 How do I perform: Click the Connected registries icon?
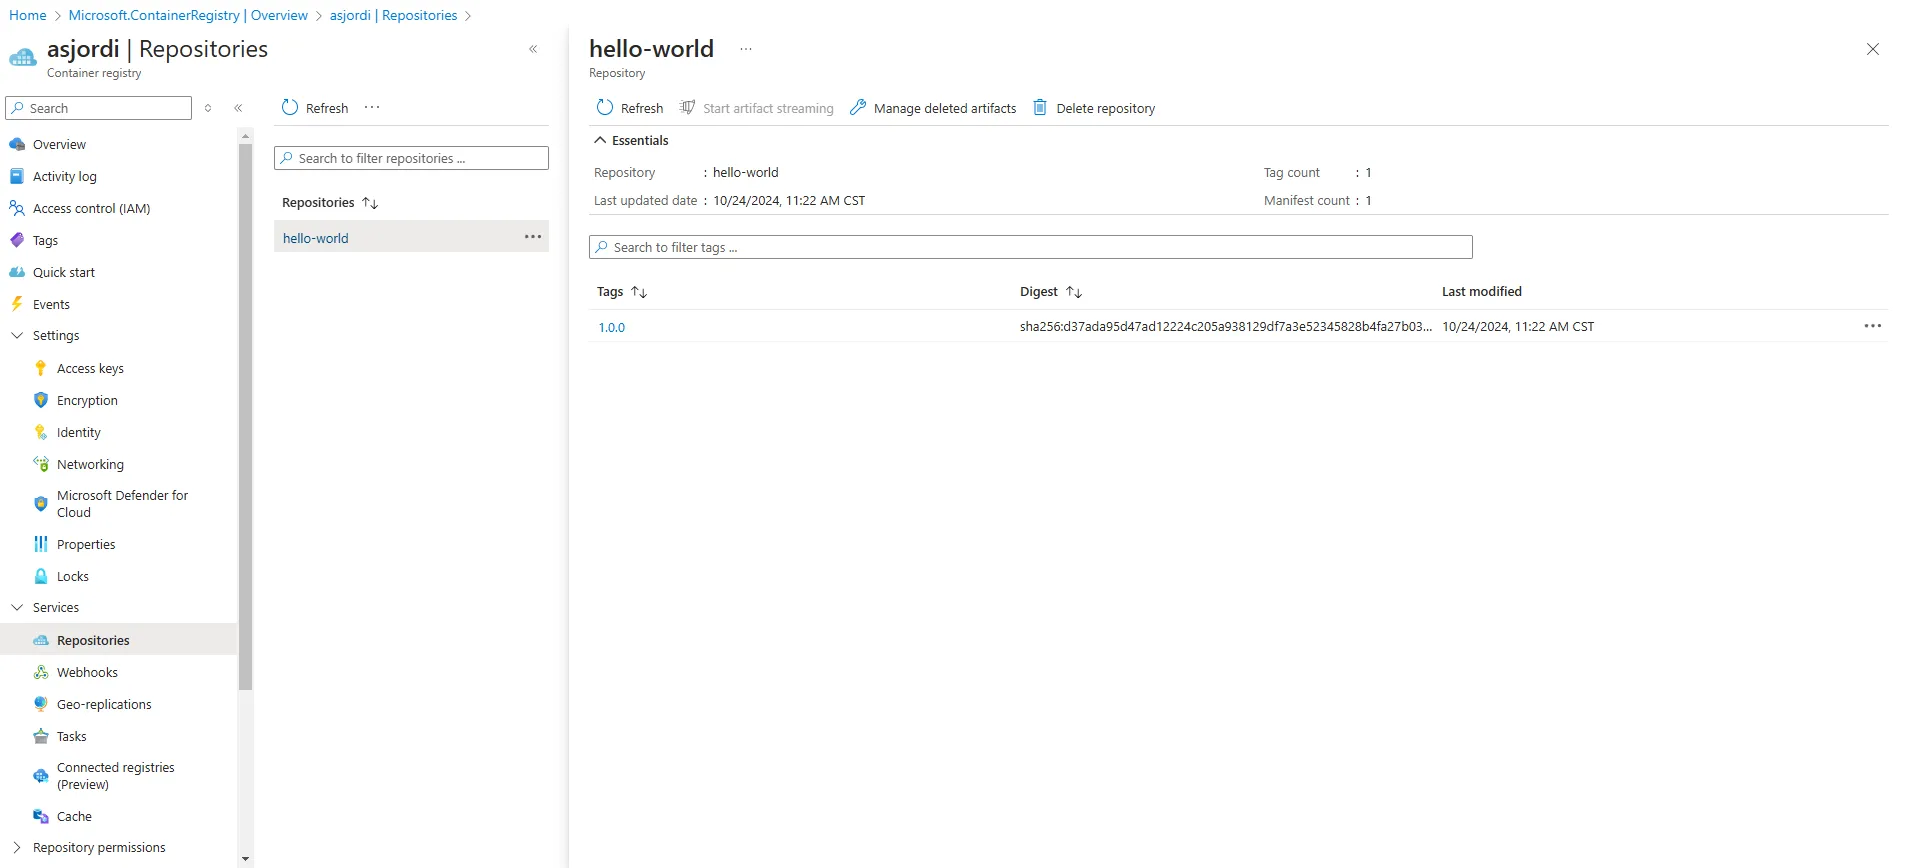pos(41,776)
